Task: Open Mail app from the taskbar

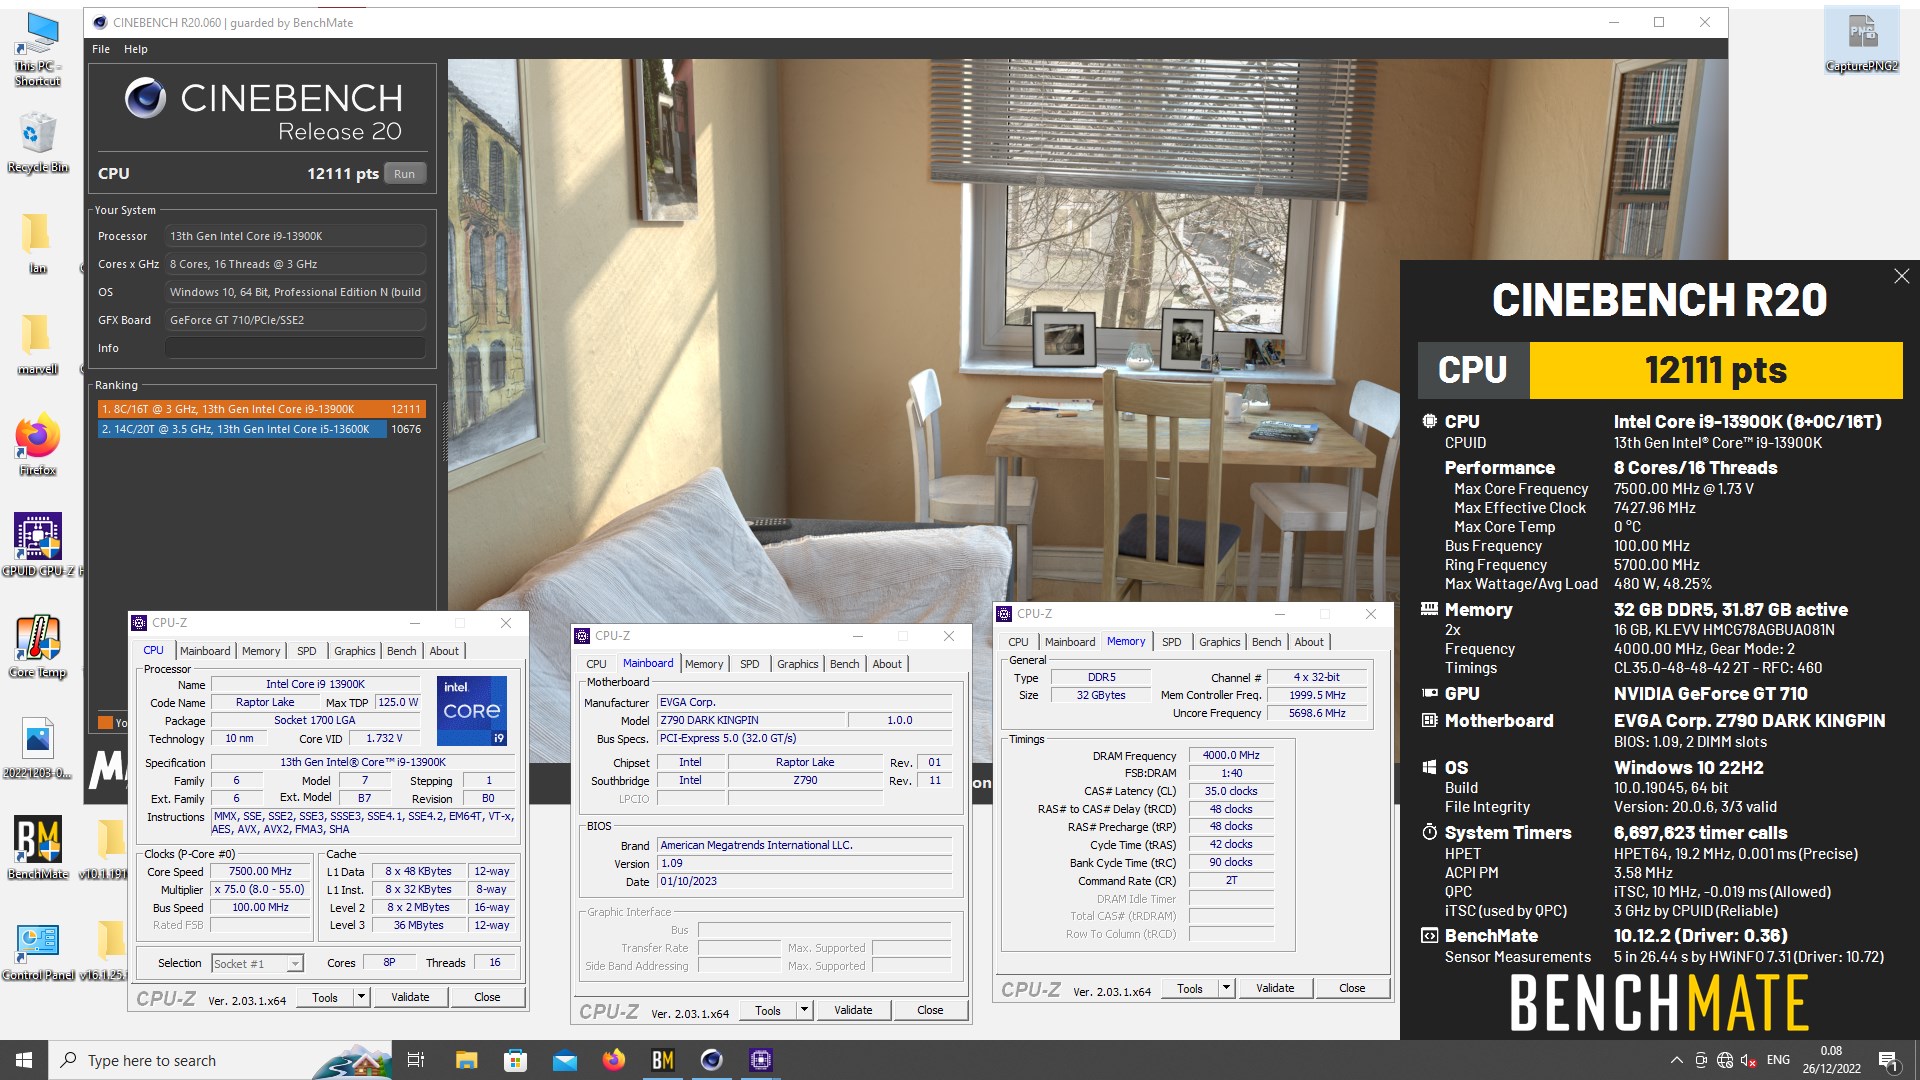Action: 564,1060
